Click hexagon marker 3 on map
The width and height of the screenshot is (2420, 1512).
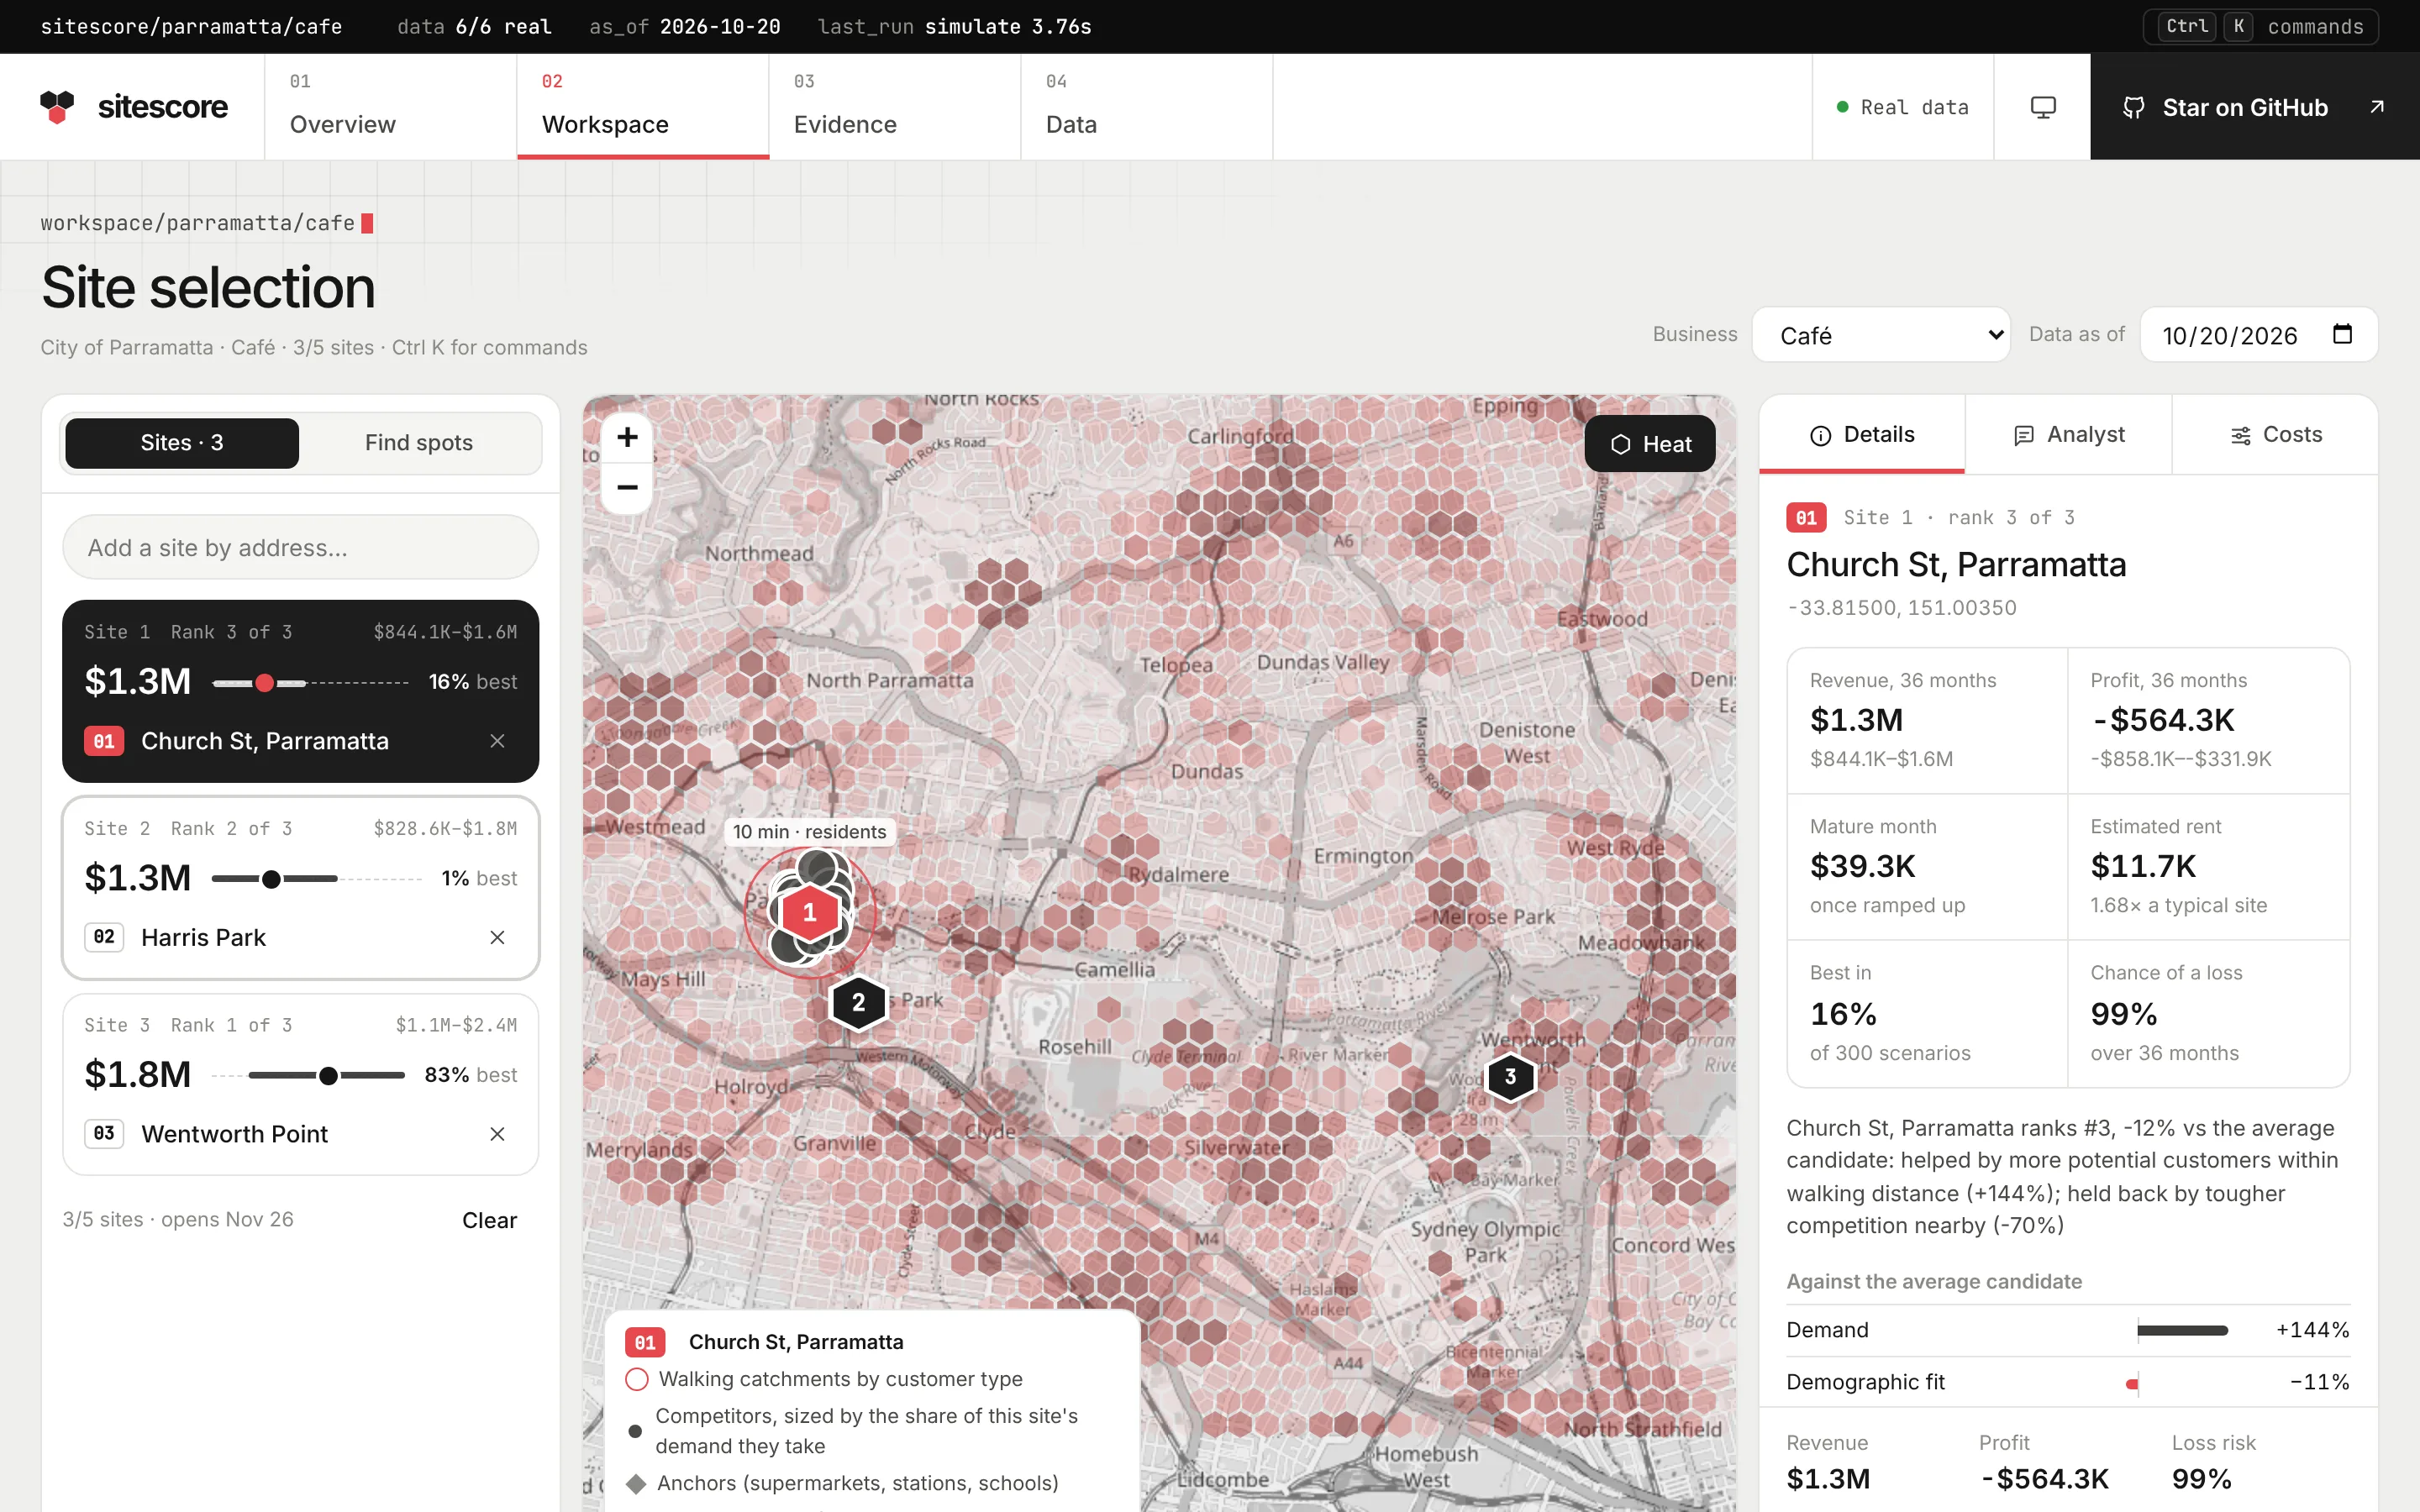1510,1077
